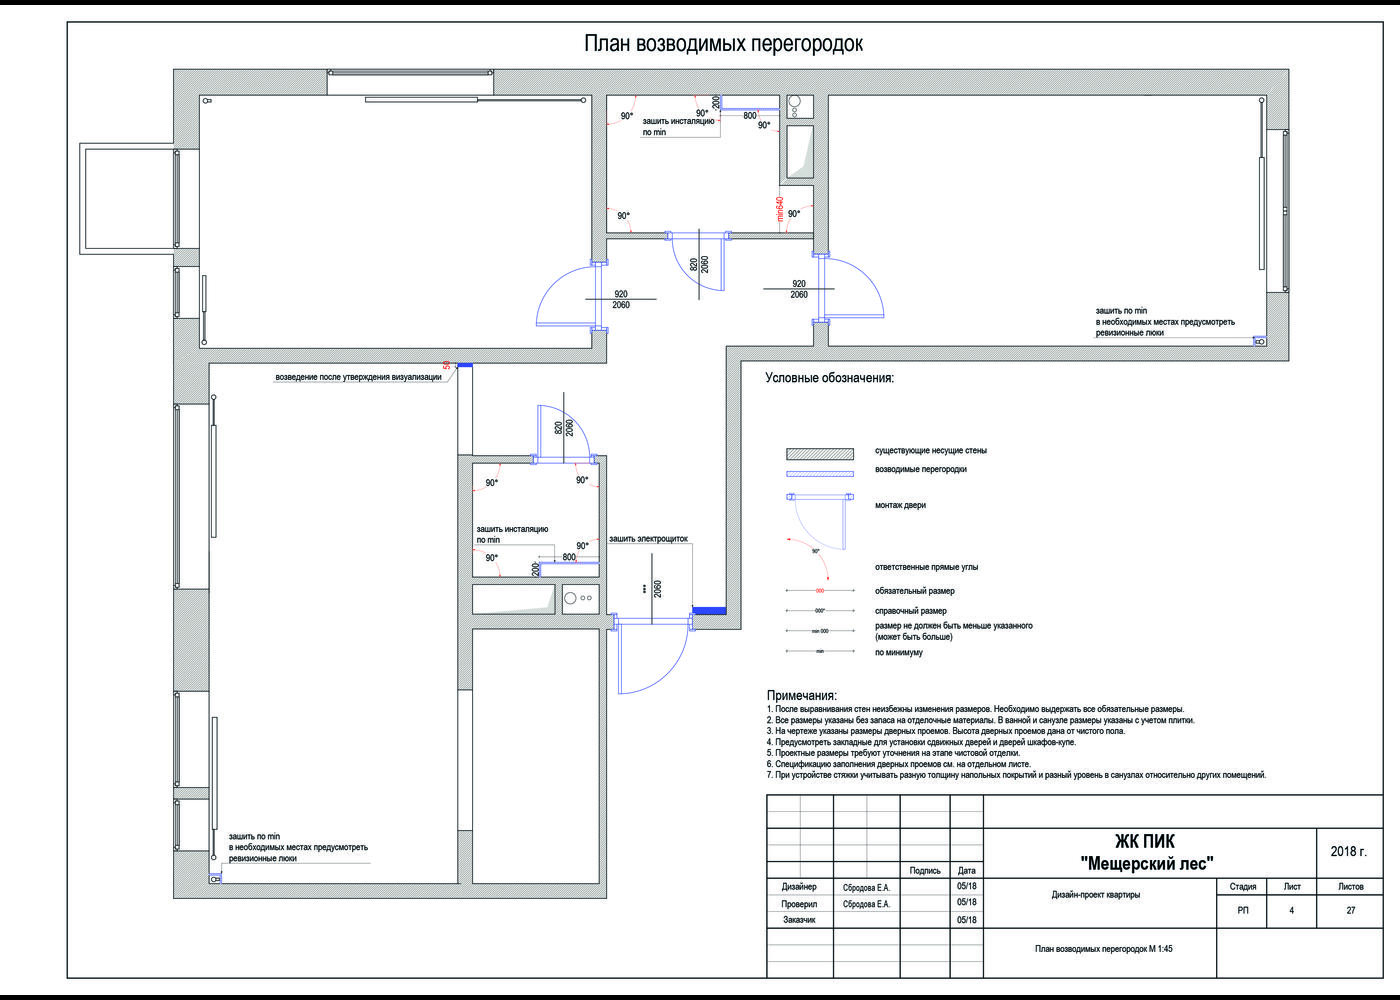Click the 'ЖК ПИК' title block text
1400x1000 pixels.
tap(1145, 842)
